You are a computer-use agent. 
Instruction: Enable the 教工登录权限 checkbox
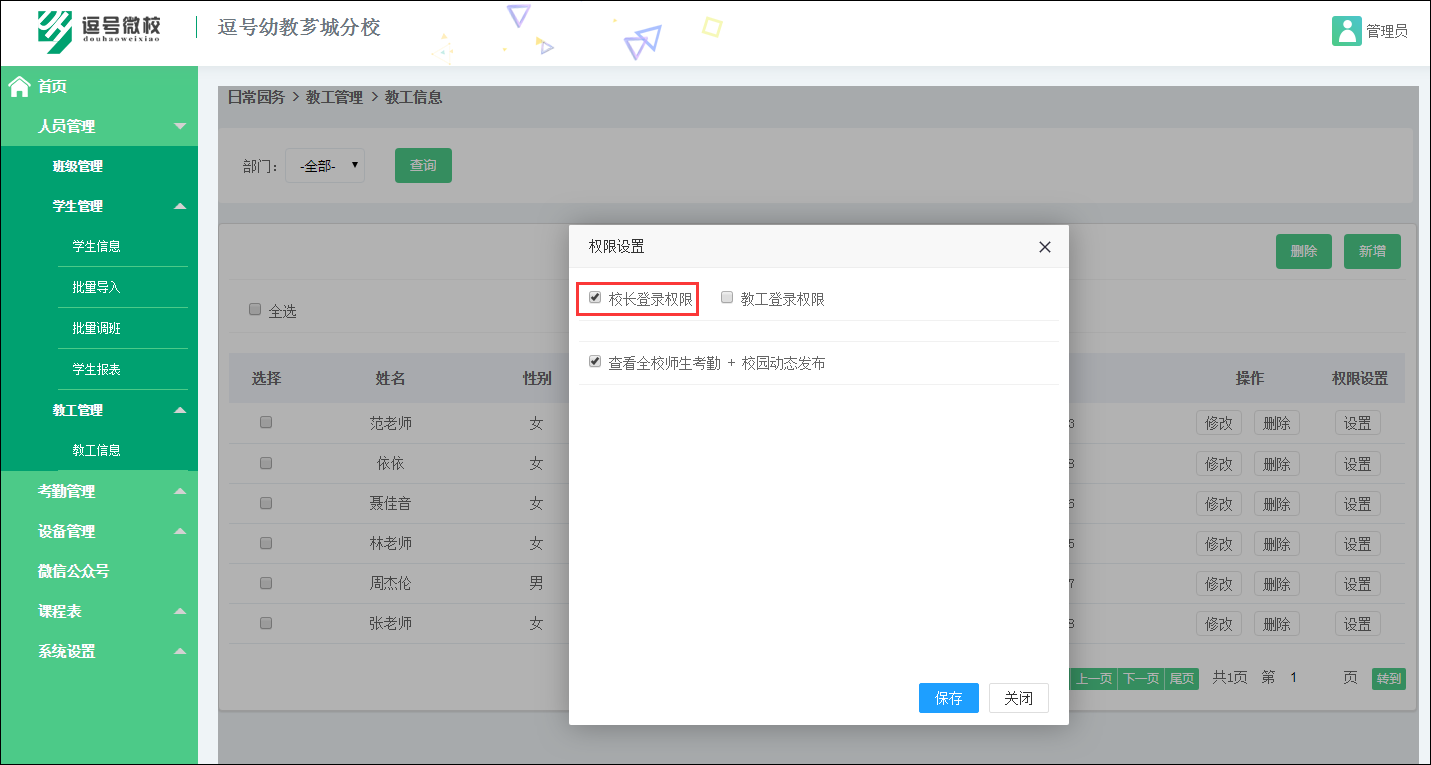pyautogui.click(x=726, y=297)
